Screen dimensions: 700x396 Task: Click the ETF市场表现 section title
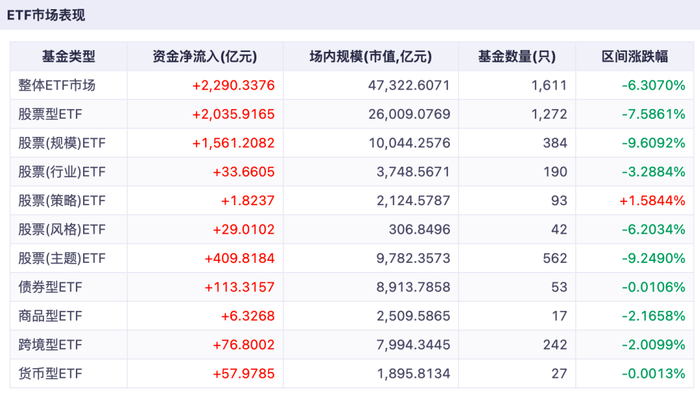pyautogui.click(x=46, y=15)
